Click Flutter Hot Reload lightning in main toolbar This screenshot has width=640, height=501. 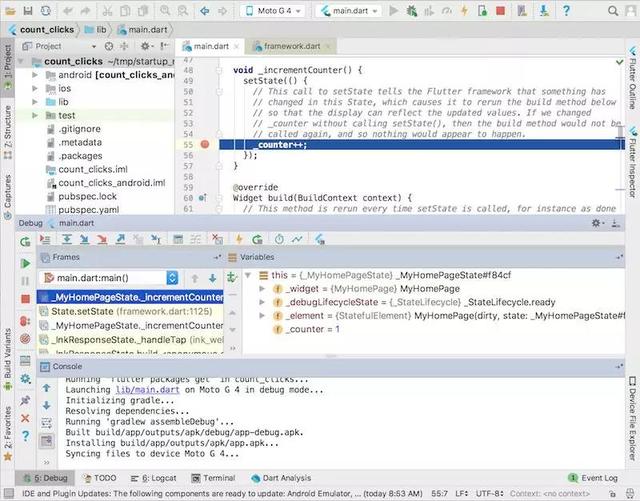[464, 11]
